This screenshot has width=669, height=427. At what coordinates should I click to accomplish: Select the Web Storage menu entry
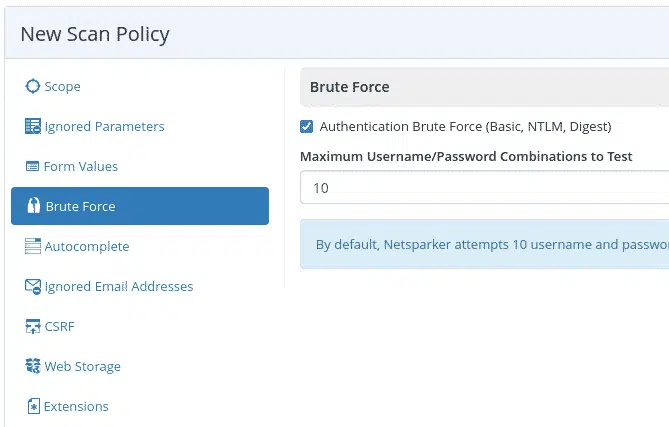point(83,366)
